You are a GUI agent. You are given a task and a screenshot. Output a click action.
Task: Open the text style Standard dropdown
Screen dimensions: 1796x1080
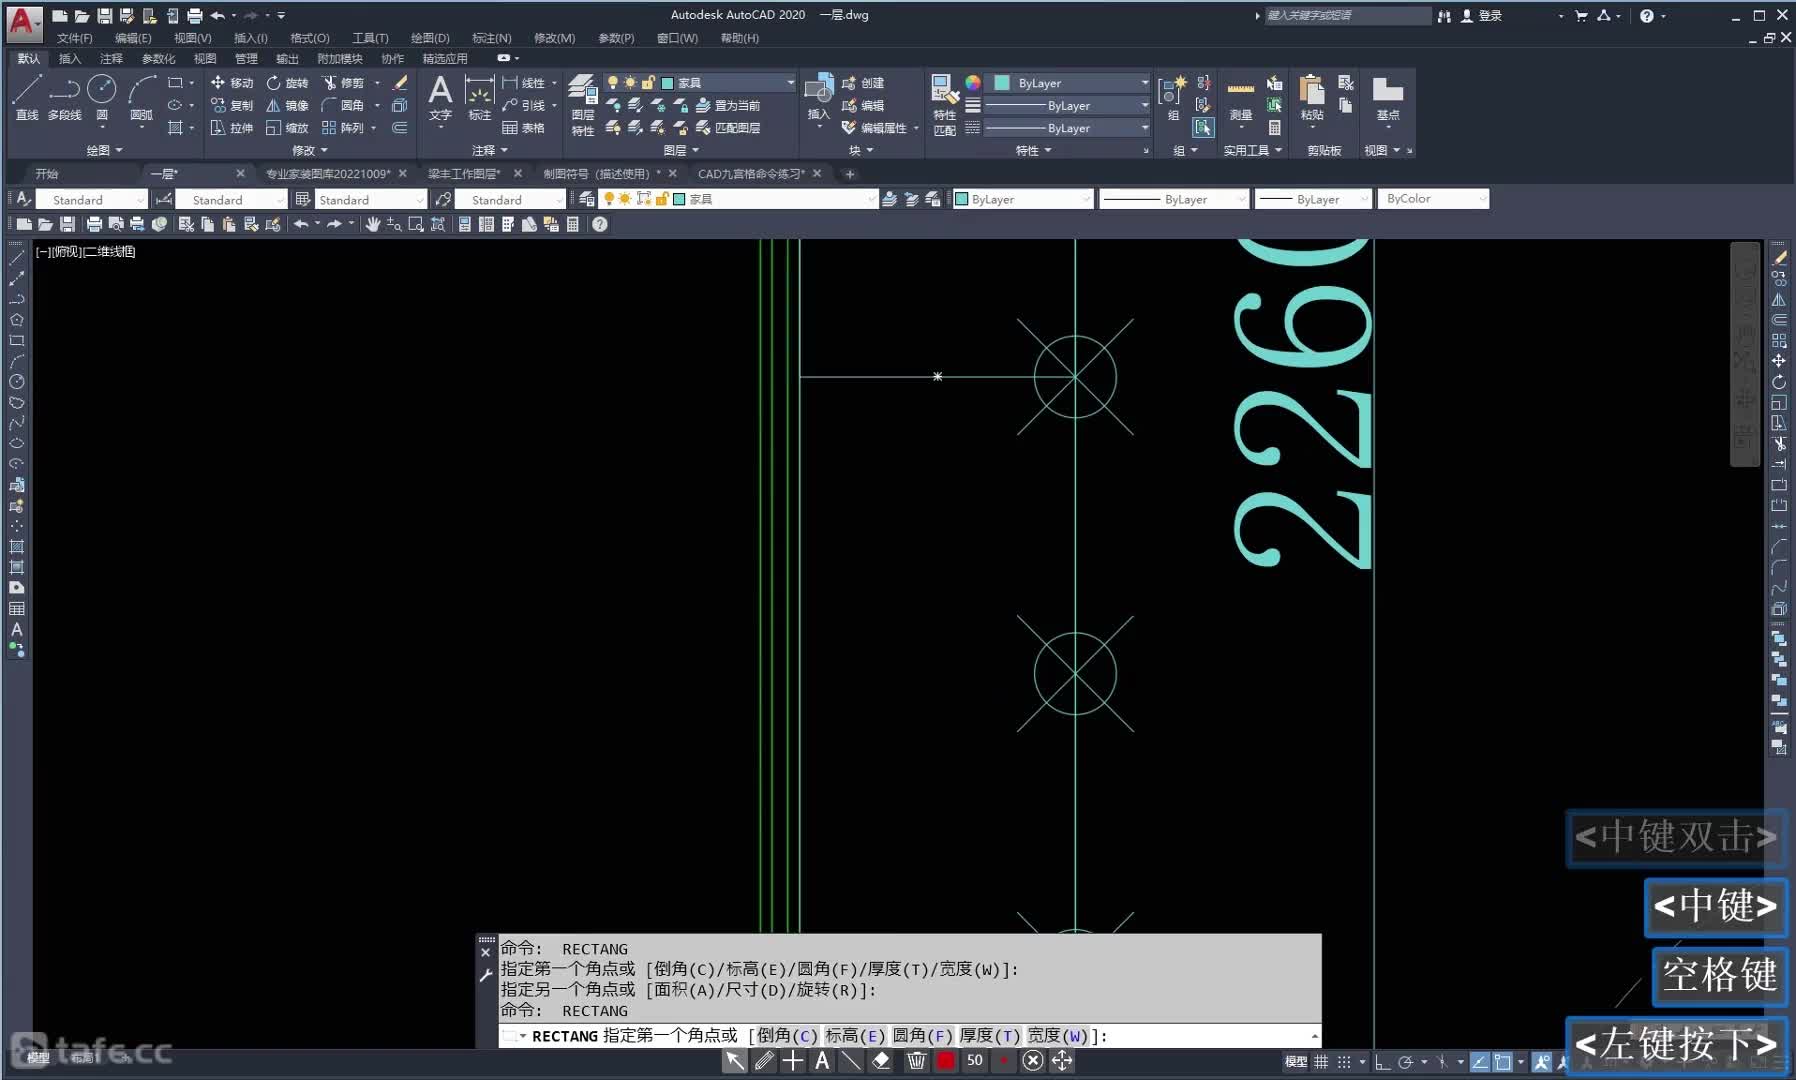coord(90,200)
